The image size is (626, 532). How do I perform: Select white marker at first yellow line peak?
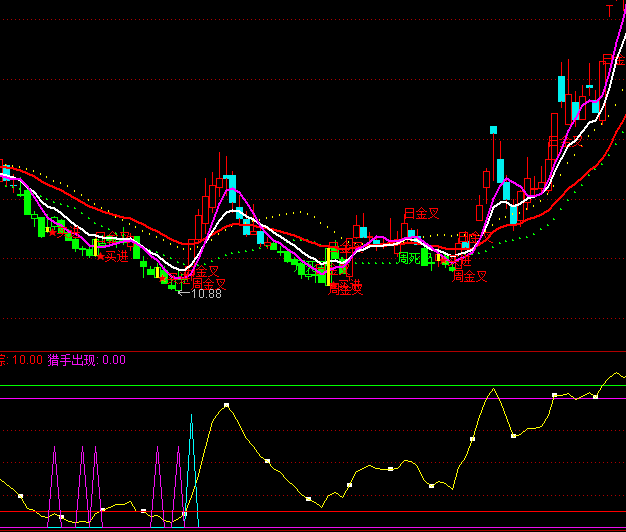pos(227,405)
